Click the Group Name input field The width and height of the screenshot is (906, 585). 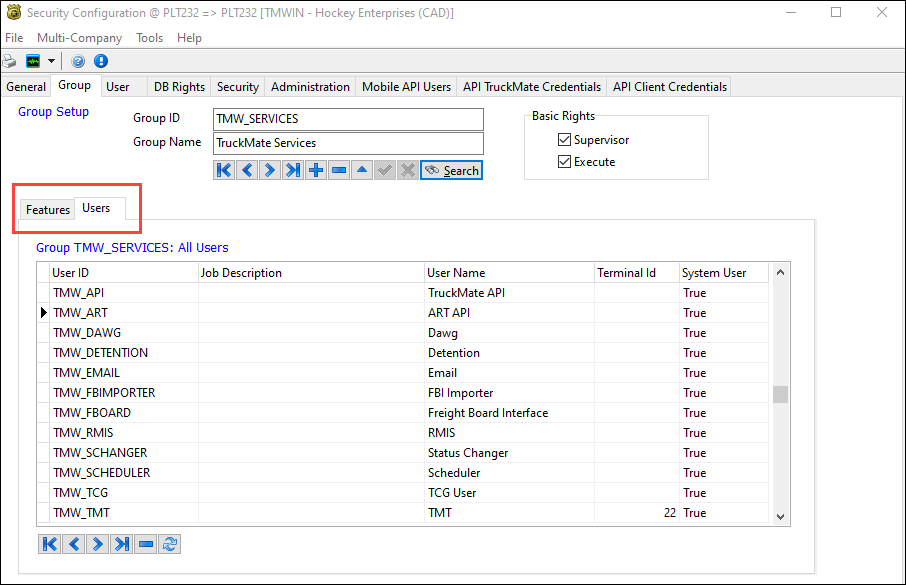coord(347,143)
